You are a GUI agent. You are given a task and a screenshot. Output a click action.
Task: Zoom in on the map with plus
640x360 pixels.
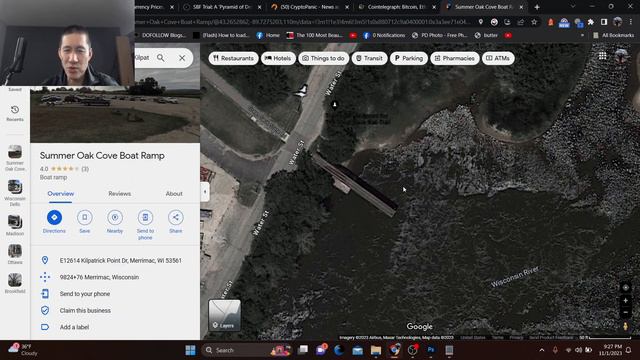pos(625,300)
